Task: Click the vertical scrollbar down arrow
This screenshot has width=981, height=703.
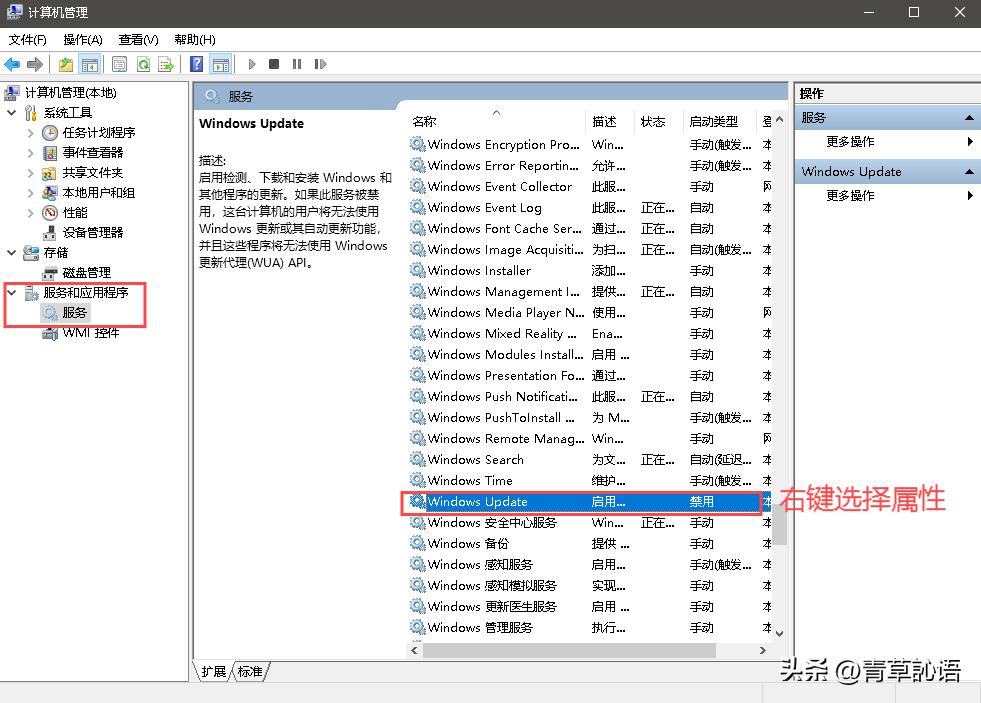Action: pos(780,634)
